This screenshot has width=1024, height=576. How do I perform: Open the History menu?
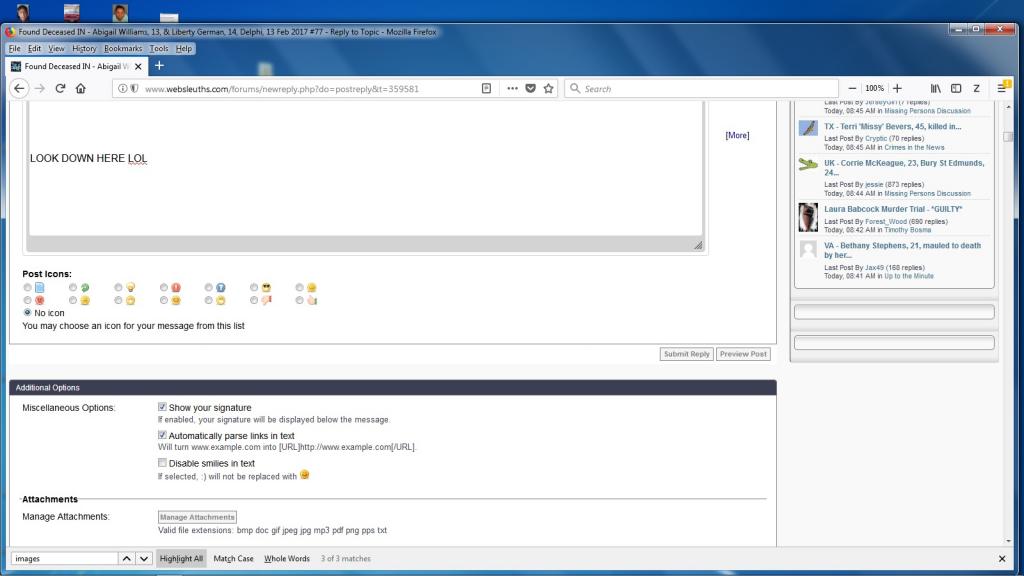click(x=84, y=48)
